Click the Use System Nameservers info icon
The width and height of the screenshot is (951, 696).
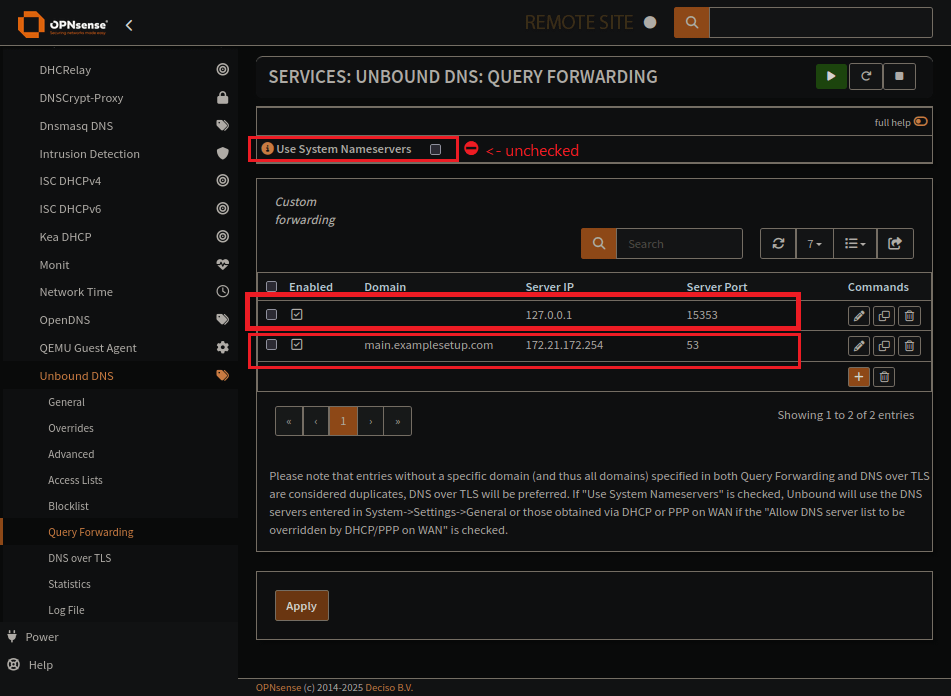click(x=267, y=149)
